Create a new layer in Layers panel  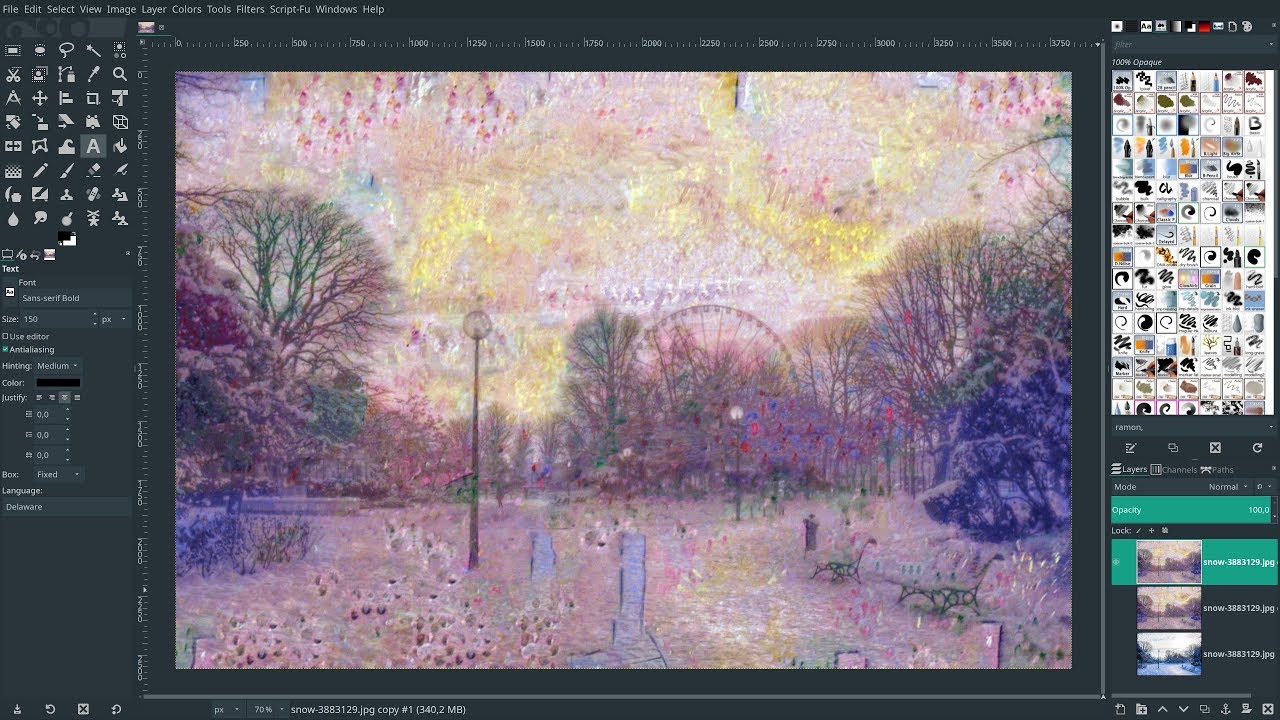click(1120, 709)
